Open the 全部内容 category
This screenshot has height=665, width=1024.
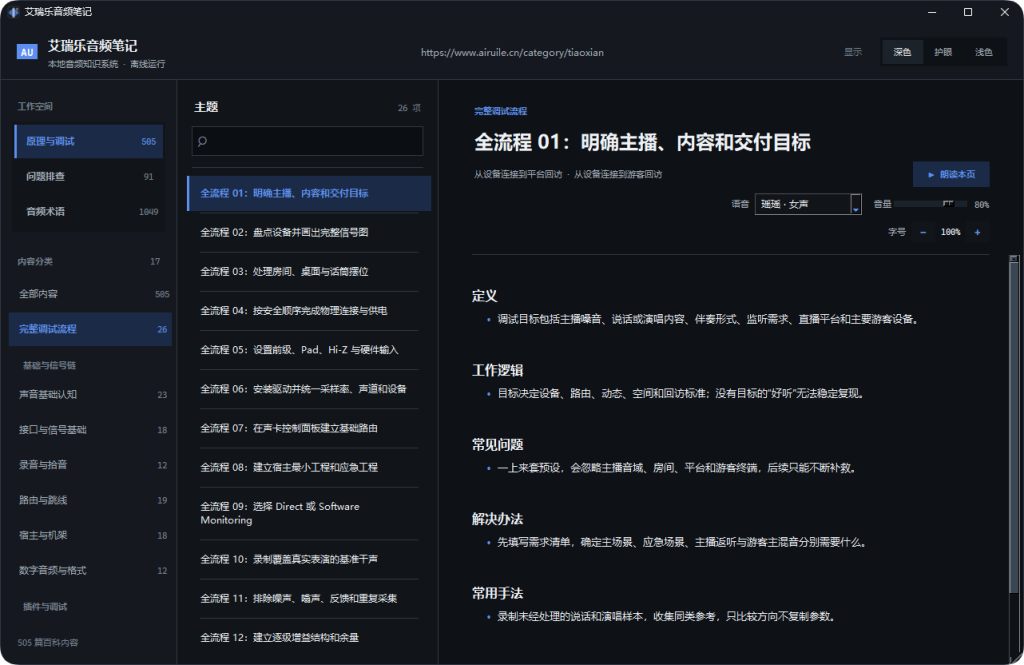[x=91, y=294]
